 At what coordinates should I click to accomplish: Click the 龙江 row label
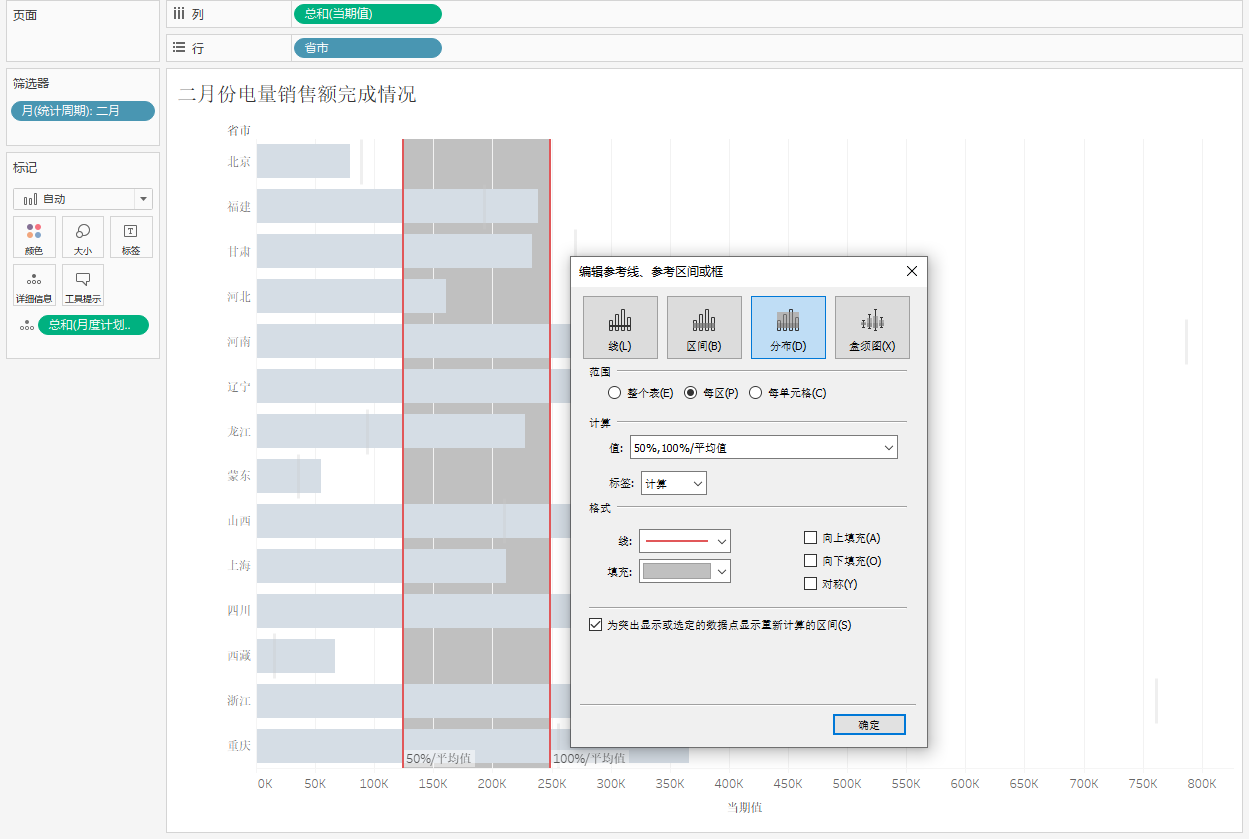239,431
